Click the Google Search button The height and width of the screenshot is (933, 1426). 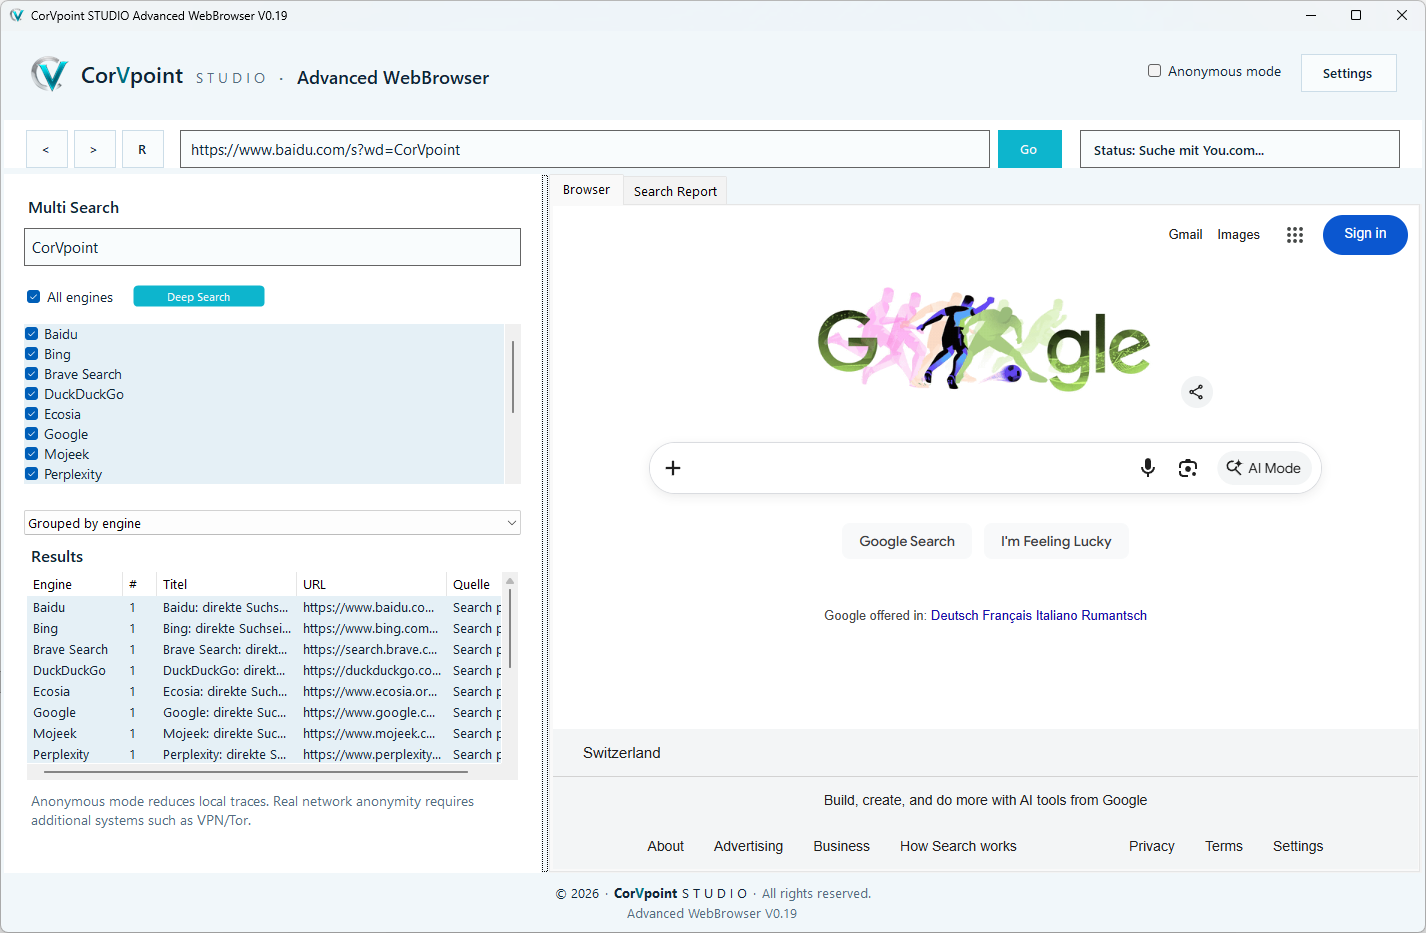click(907, 541)
